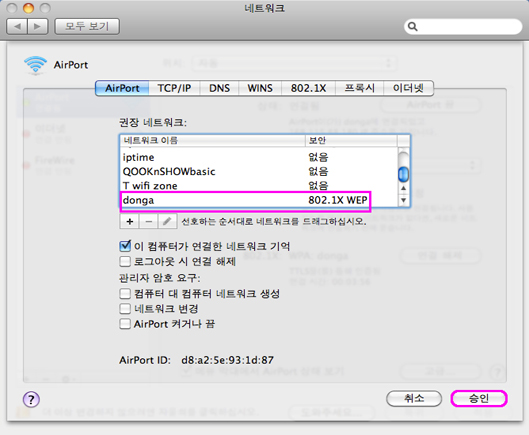
Task: Check the 네트워크 변경 checkbox
Action: click(125, 308)
